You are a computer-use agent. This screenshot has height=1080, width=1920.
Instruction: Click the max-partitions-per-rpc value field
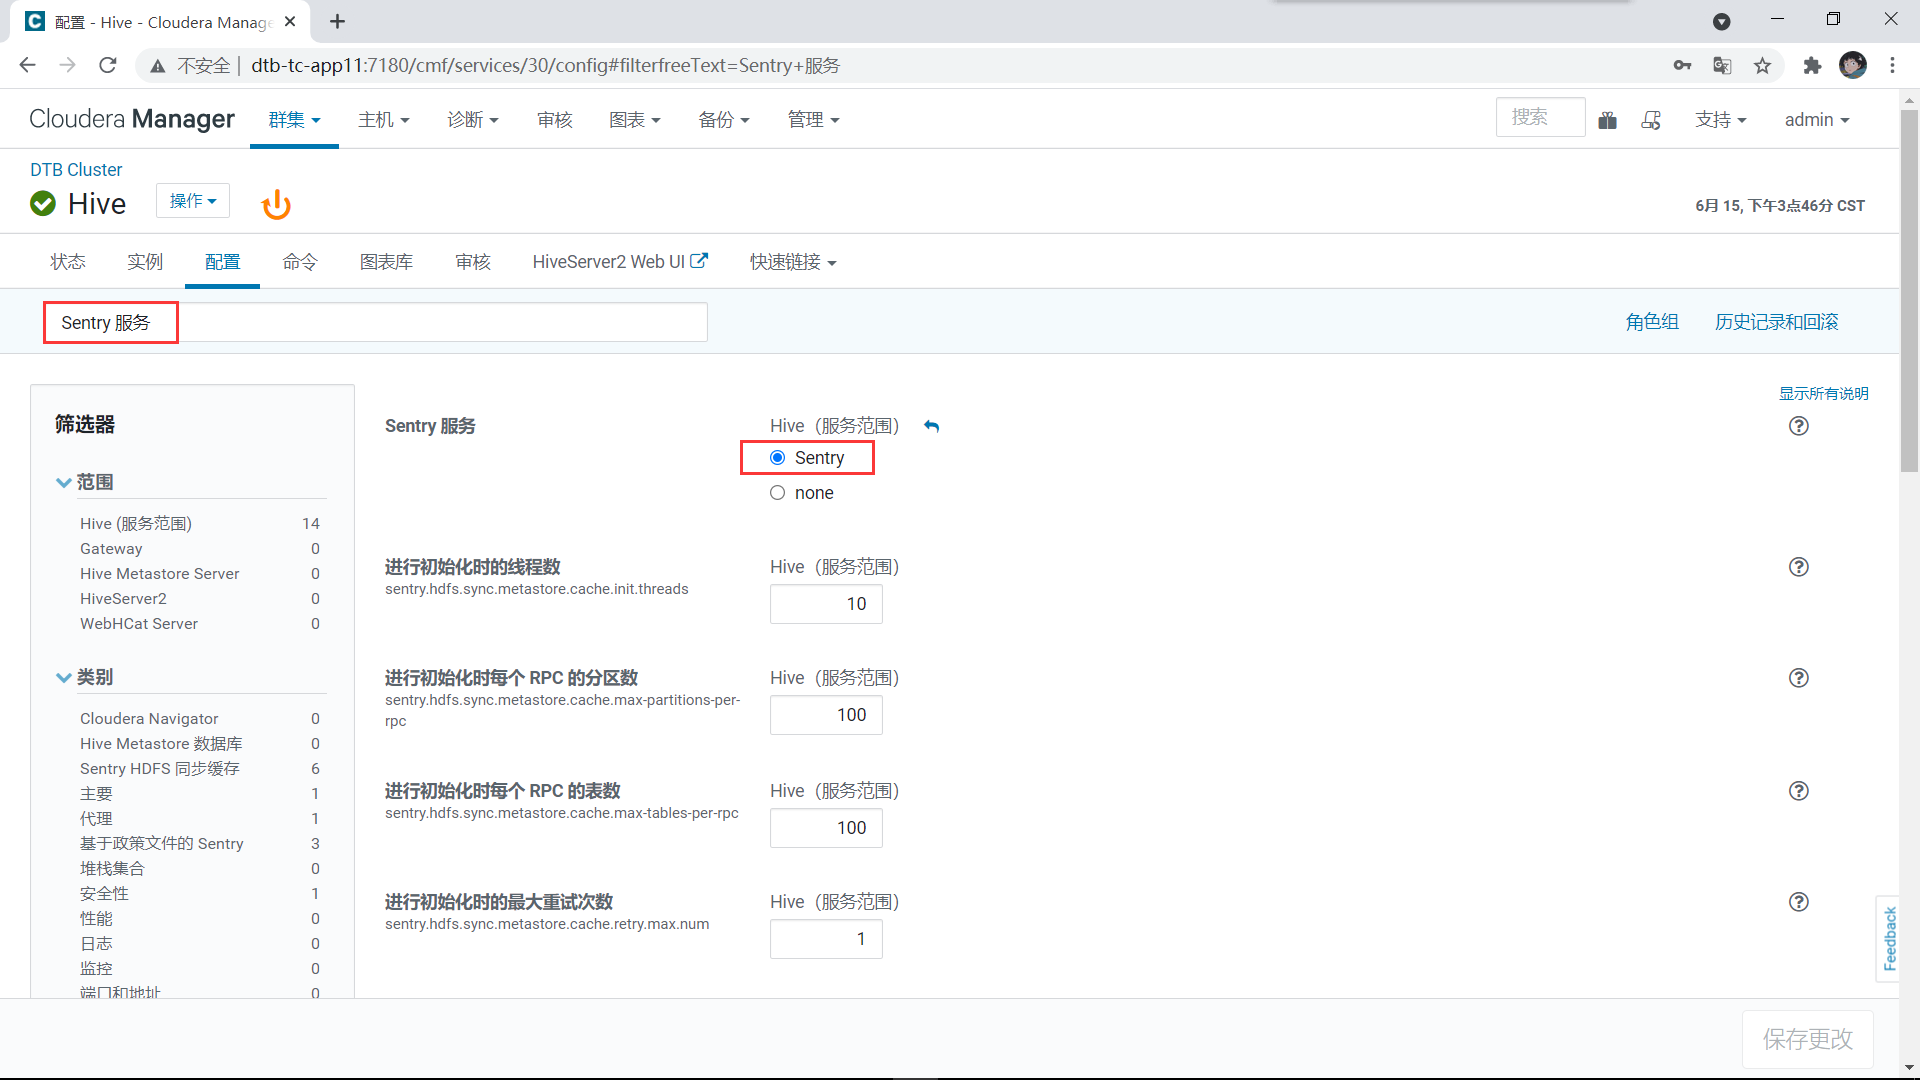[x=826, y=715]
